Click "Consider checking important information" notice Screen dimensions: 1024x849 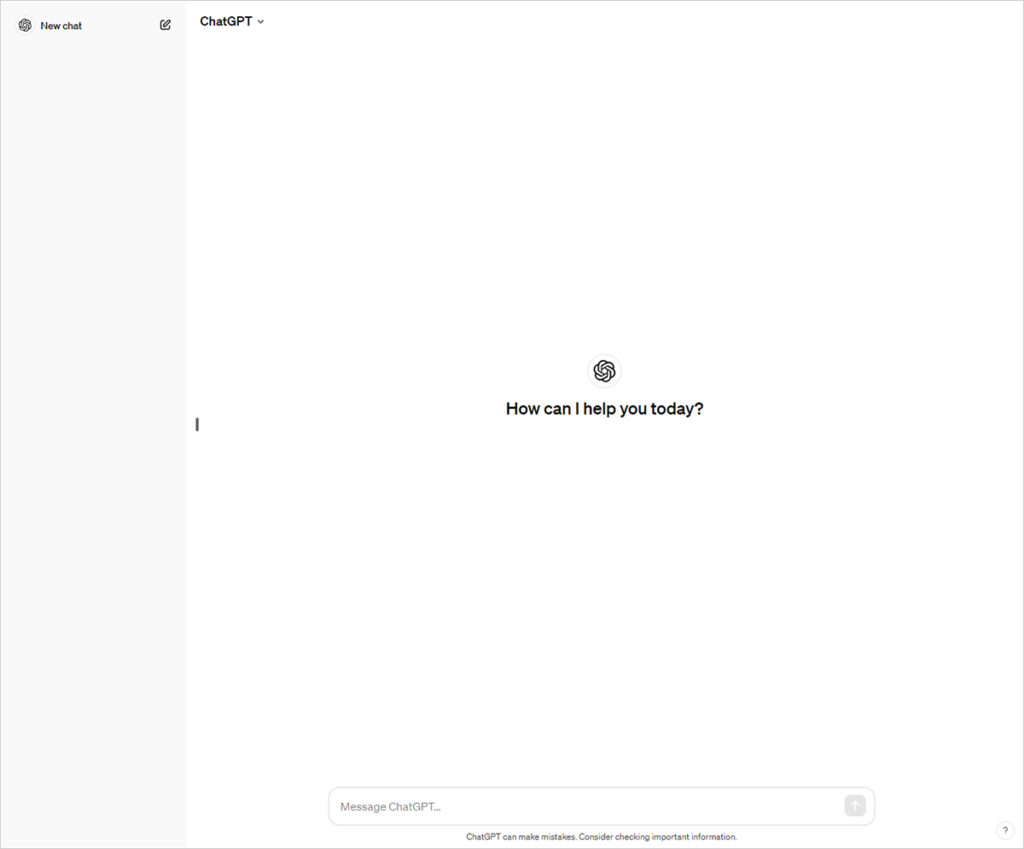pyautogui.click(x=658, y=837)
